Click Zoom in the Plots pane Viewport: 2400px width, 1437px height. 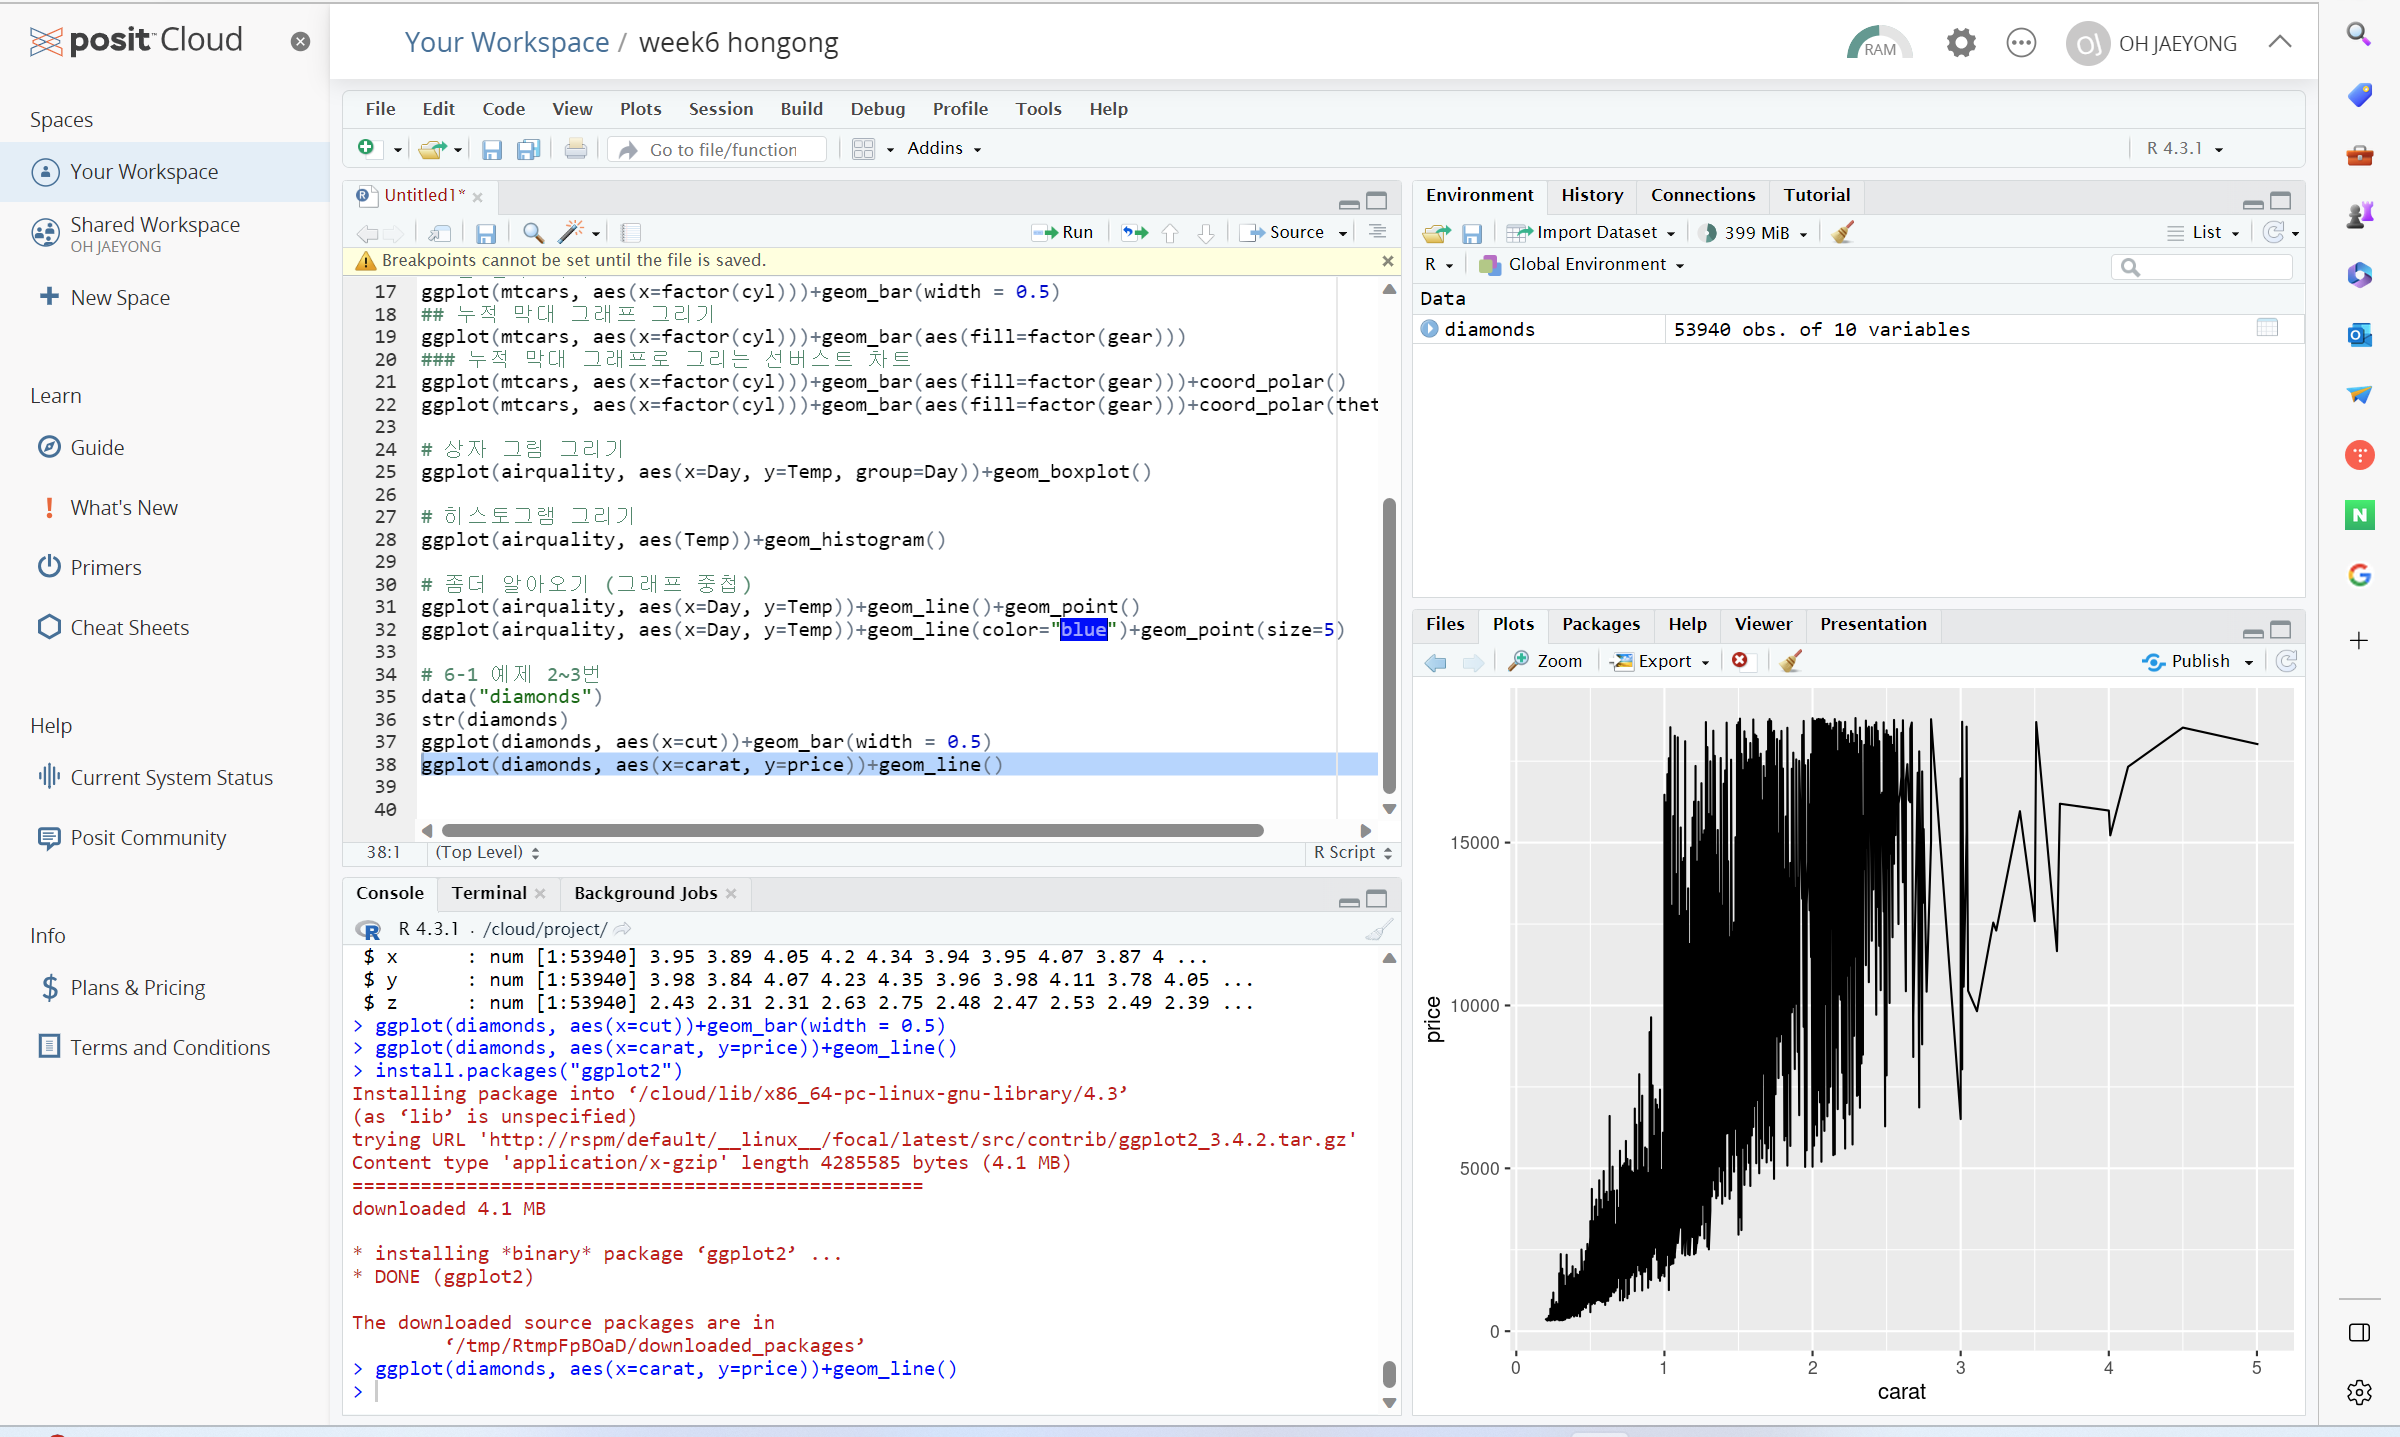pyautogui.click(x=1546, y=661)
